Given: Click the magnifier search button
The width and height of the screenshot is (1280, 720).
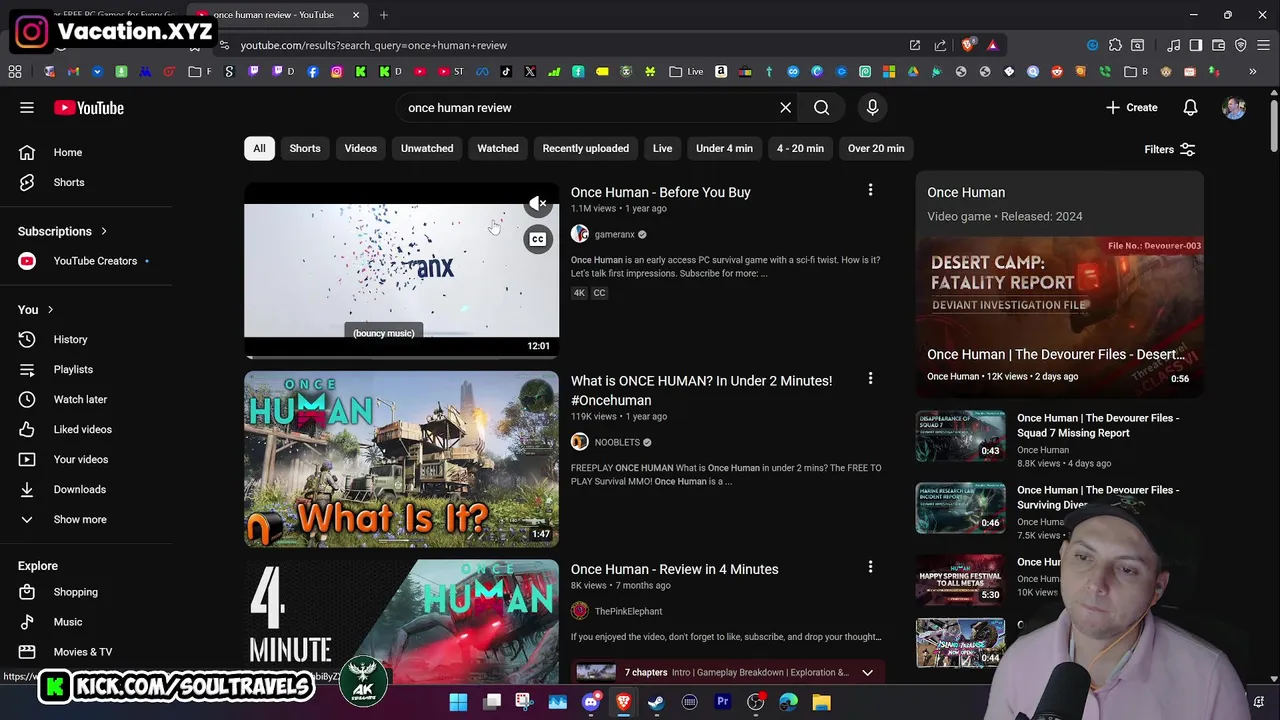Looking at the screenshot, I should point(821,108).
